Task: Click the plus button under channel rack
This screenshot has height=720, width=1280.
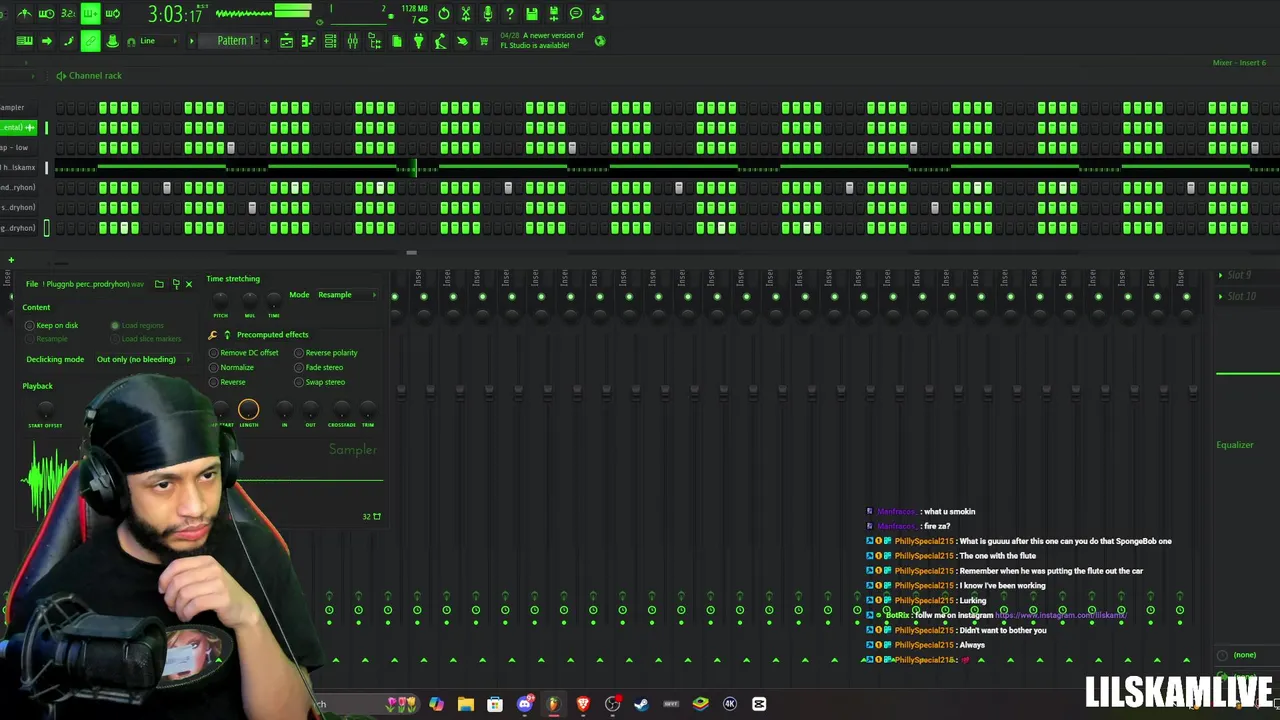Action: click(x=11, y=260)
